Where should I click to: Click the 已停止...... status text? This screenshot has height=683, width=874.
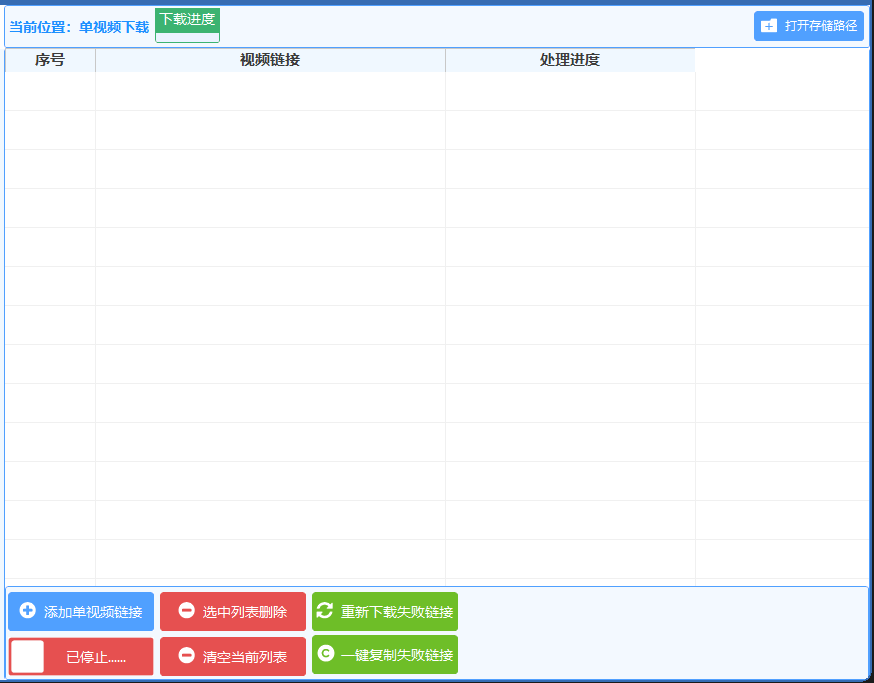96,657
